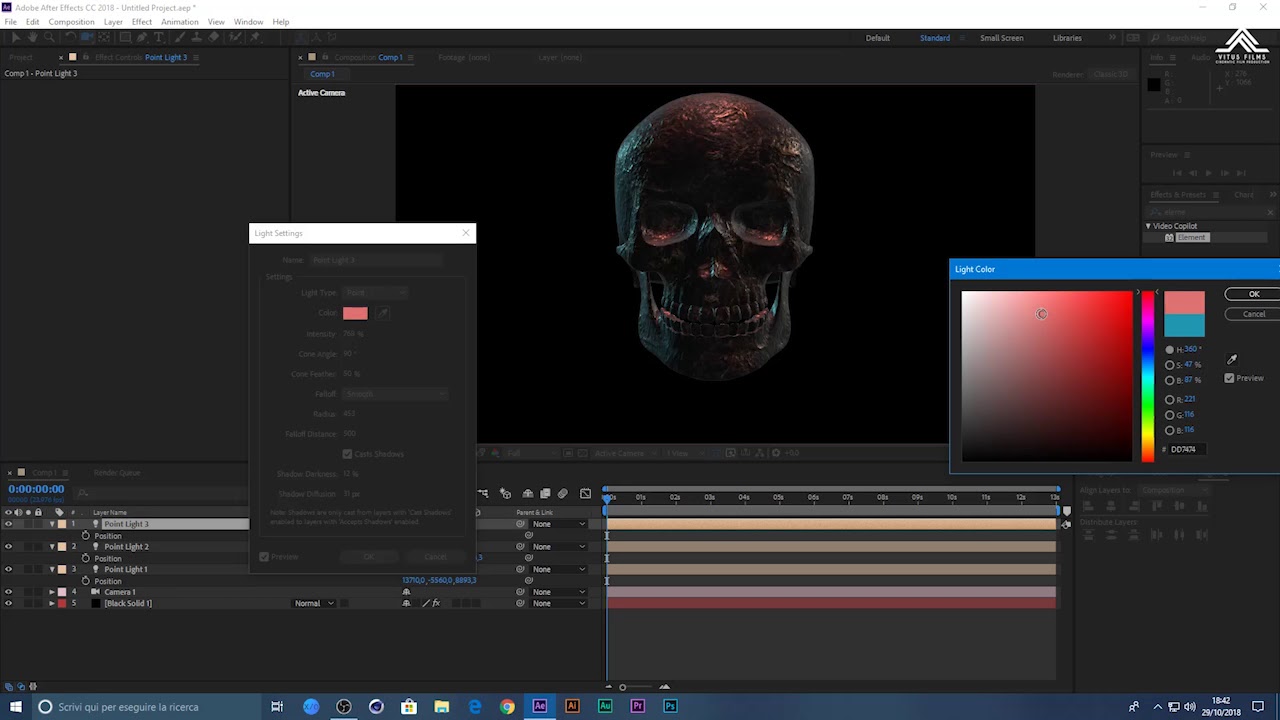Image resolution: width=1280 pixels, height=720 pixels.
Task: Open Illustrator from the taskbar
Action: coord(572,707)
